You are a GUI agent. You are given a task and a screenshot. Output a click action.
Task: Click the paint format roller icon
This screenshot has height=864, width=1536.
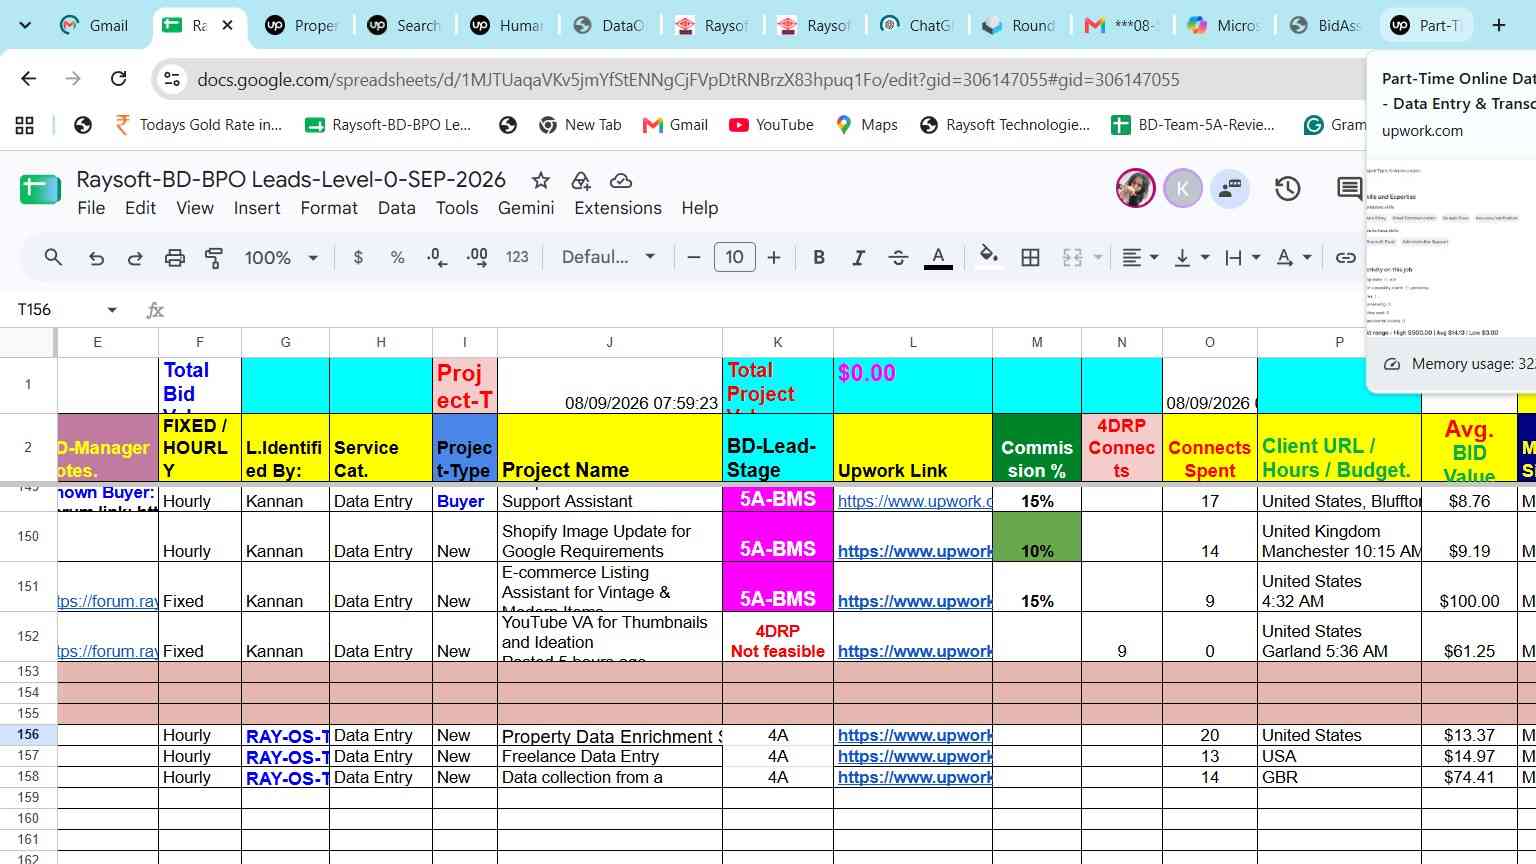214,258
